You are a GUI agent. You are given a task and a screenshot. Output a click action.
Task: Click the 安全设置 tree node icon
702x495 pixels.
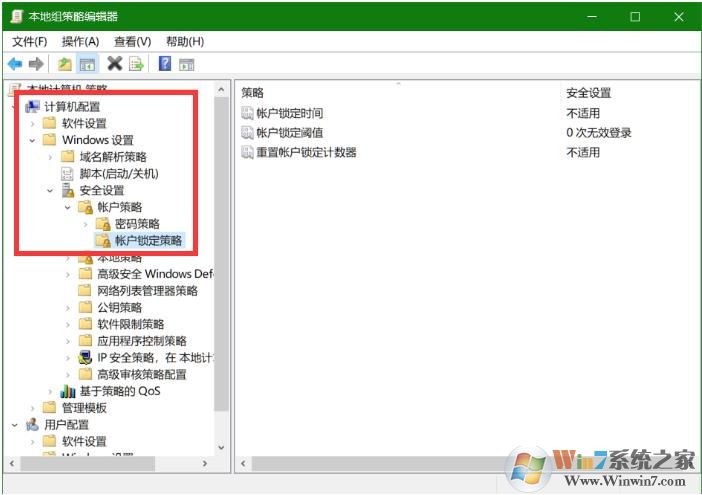tap(68, 190)
